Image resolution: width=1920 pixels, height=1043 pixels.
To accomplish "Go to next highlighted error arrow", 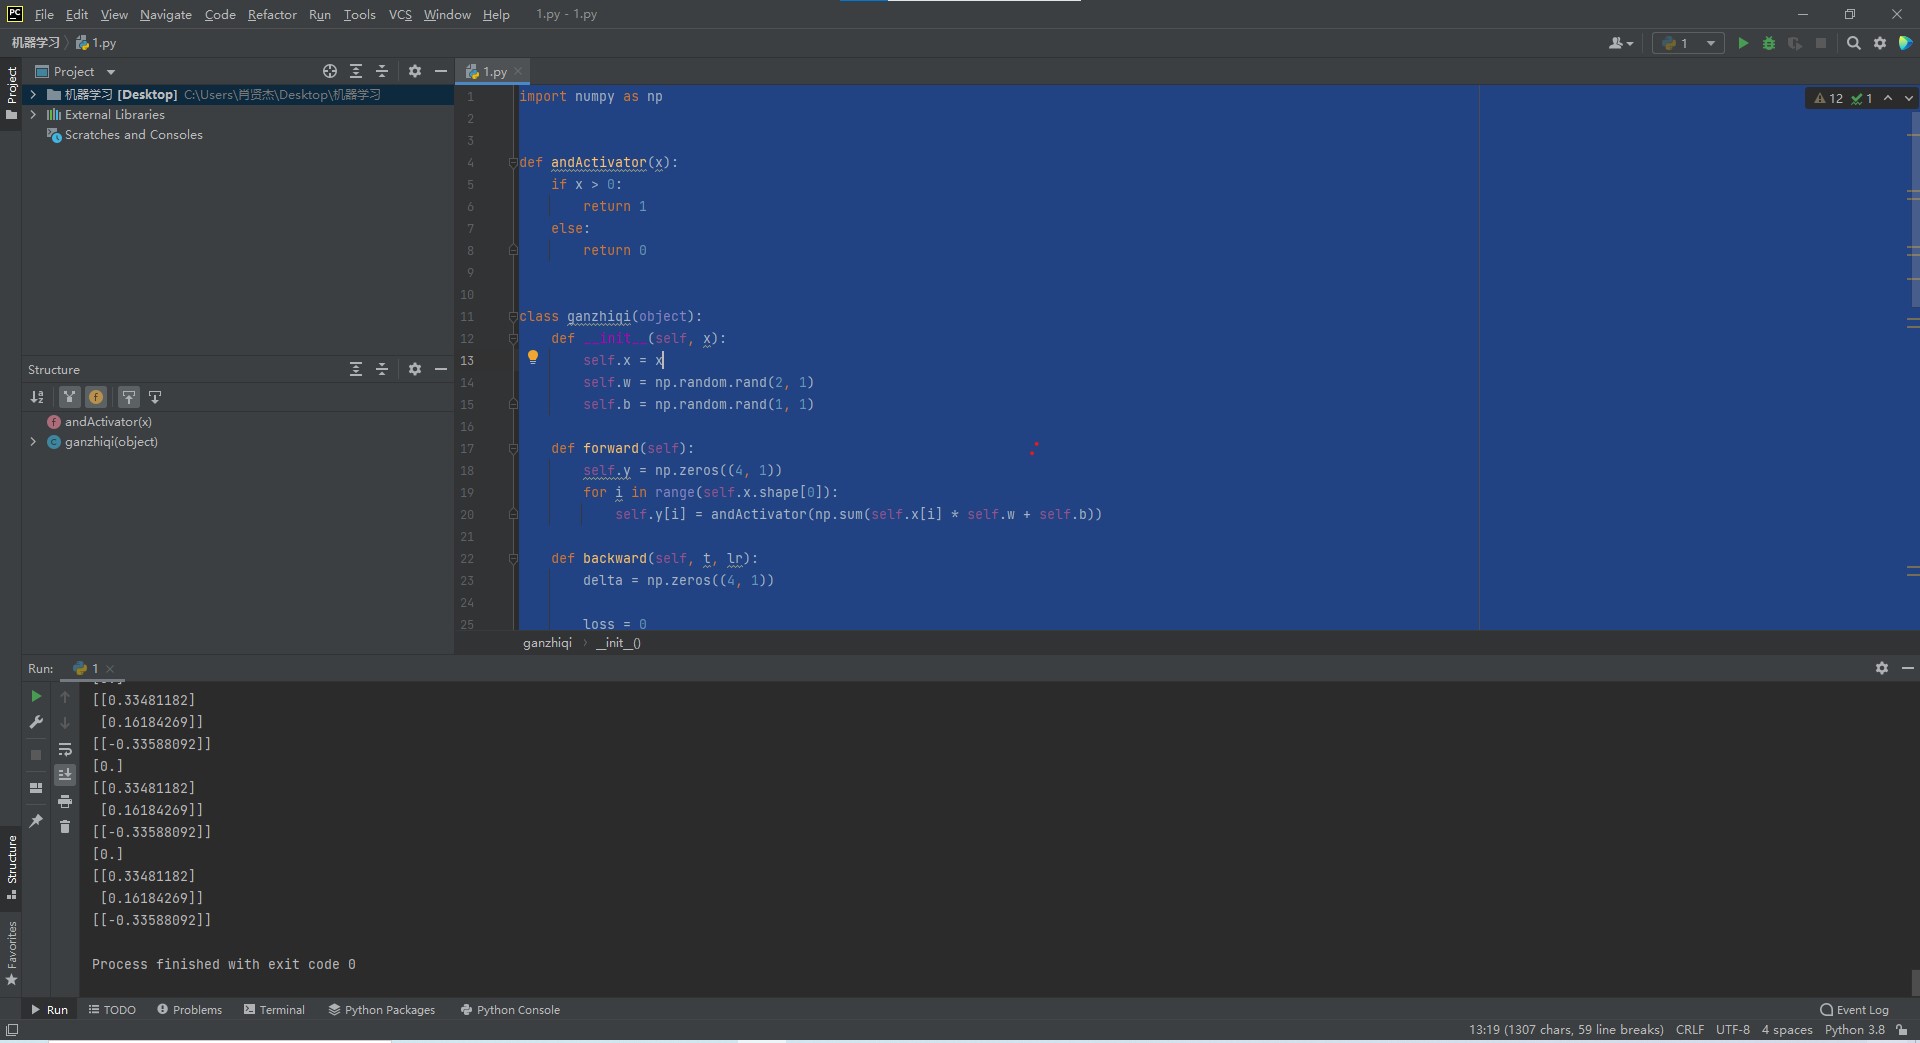I will [1908, 98].
